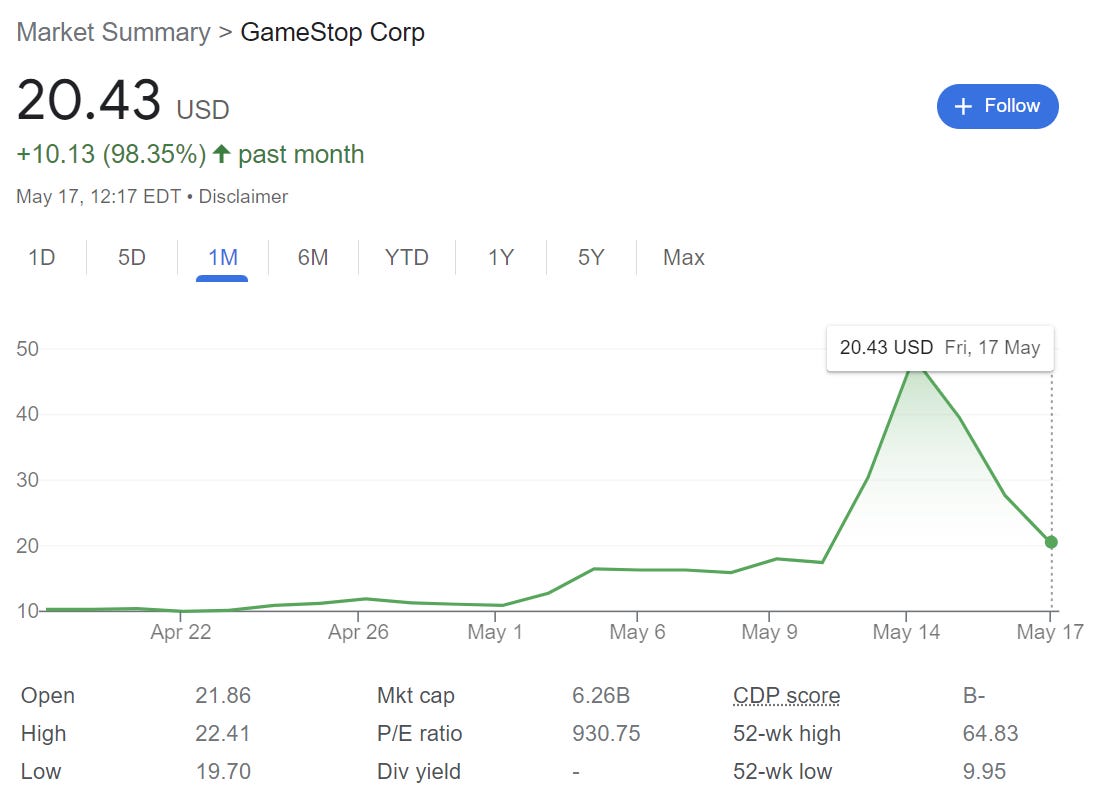Screen dimensions: 1096x793
Task: Open the Disclaimer link
Action: pos(243,197)
